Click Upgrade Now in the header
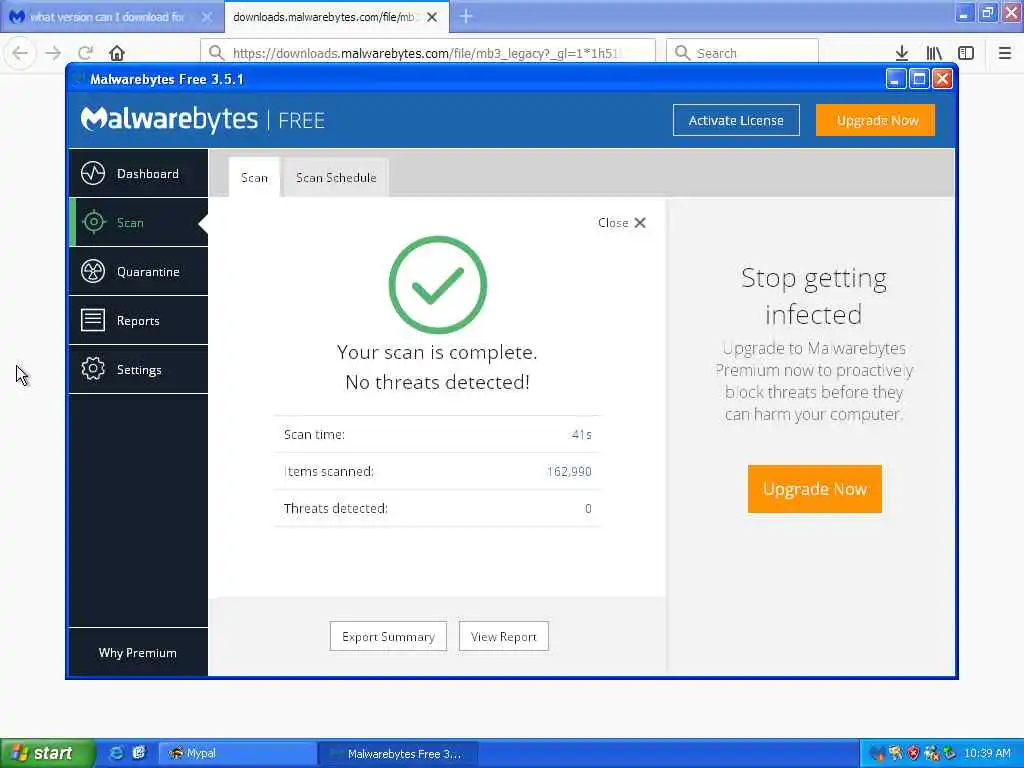Viewport: 1024px width, 768px height. 875,120
